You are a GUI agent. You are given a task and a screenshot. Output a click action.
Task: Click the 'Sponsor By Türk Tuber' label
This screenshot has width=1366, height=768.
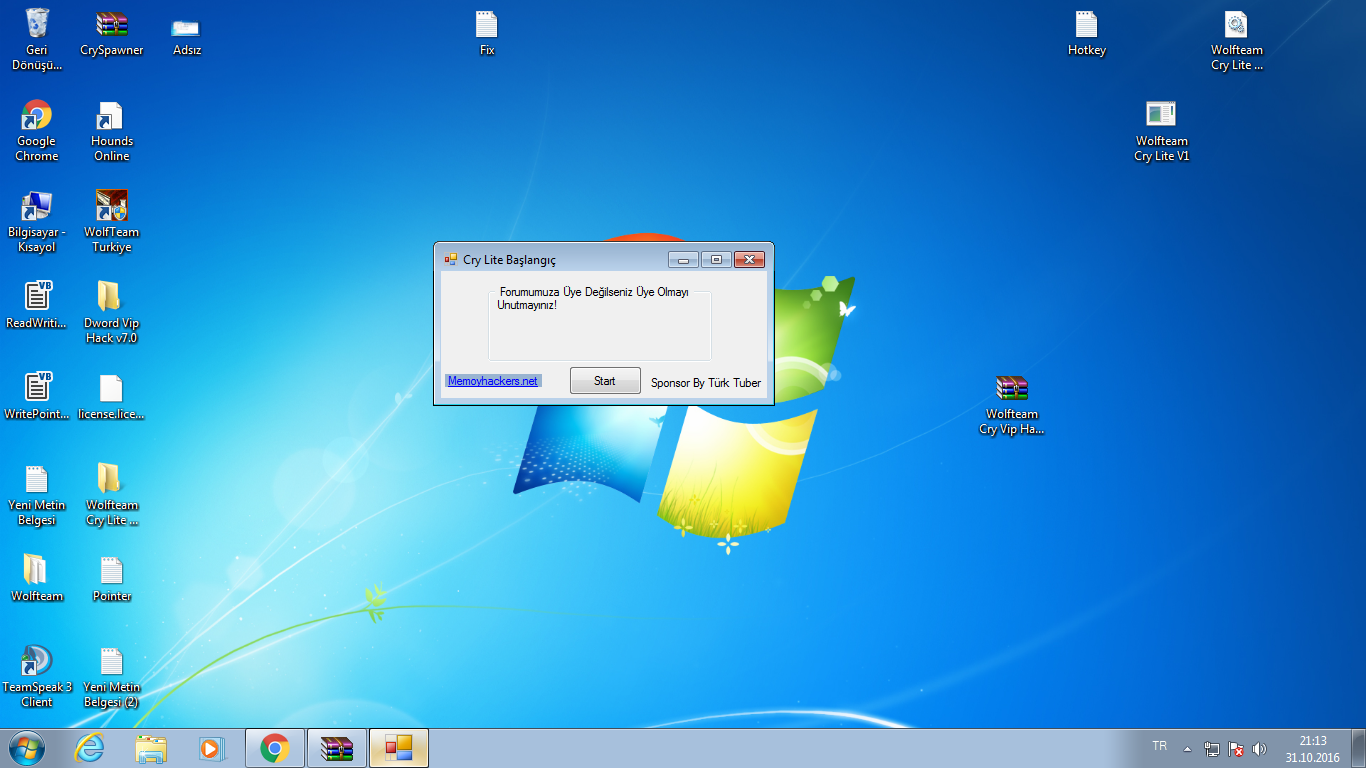coord(706,383)
